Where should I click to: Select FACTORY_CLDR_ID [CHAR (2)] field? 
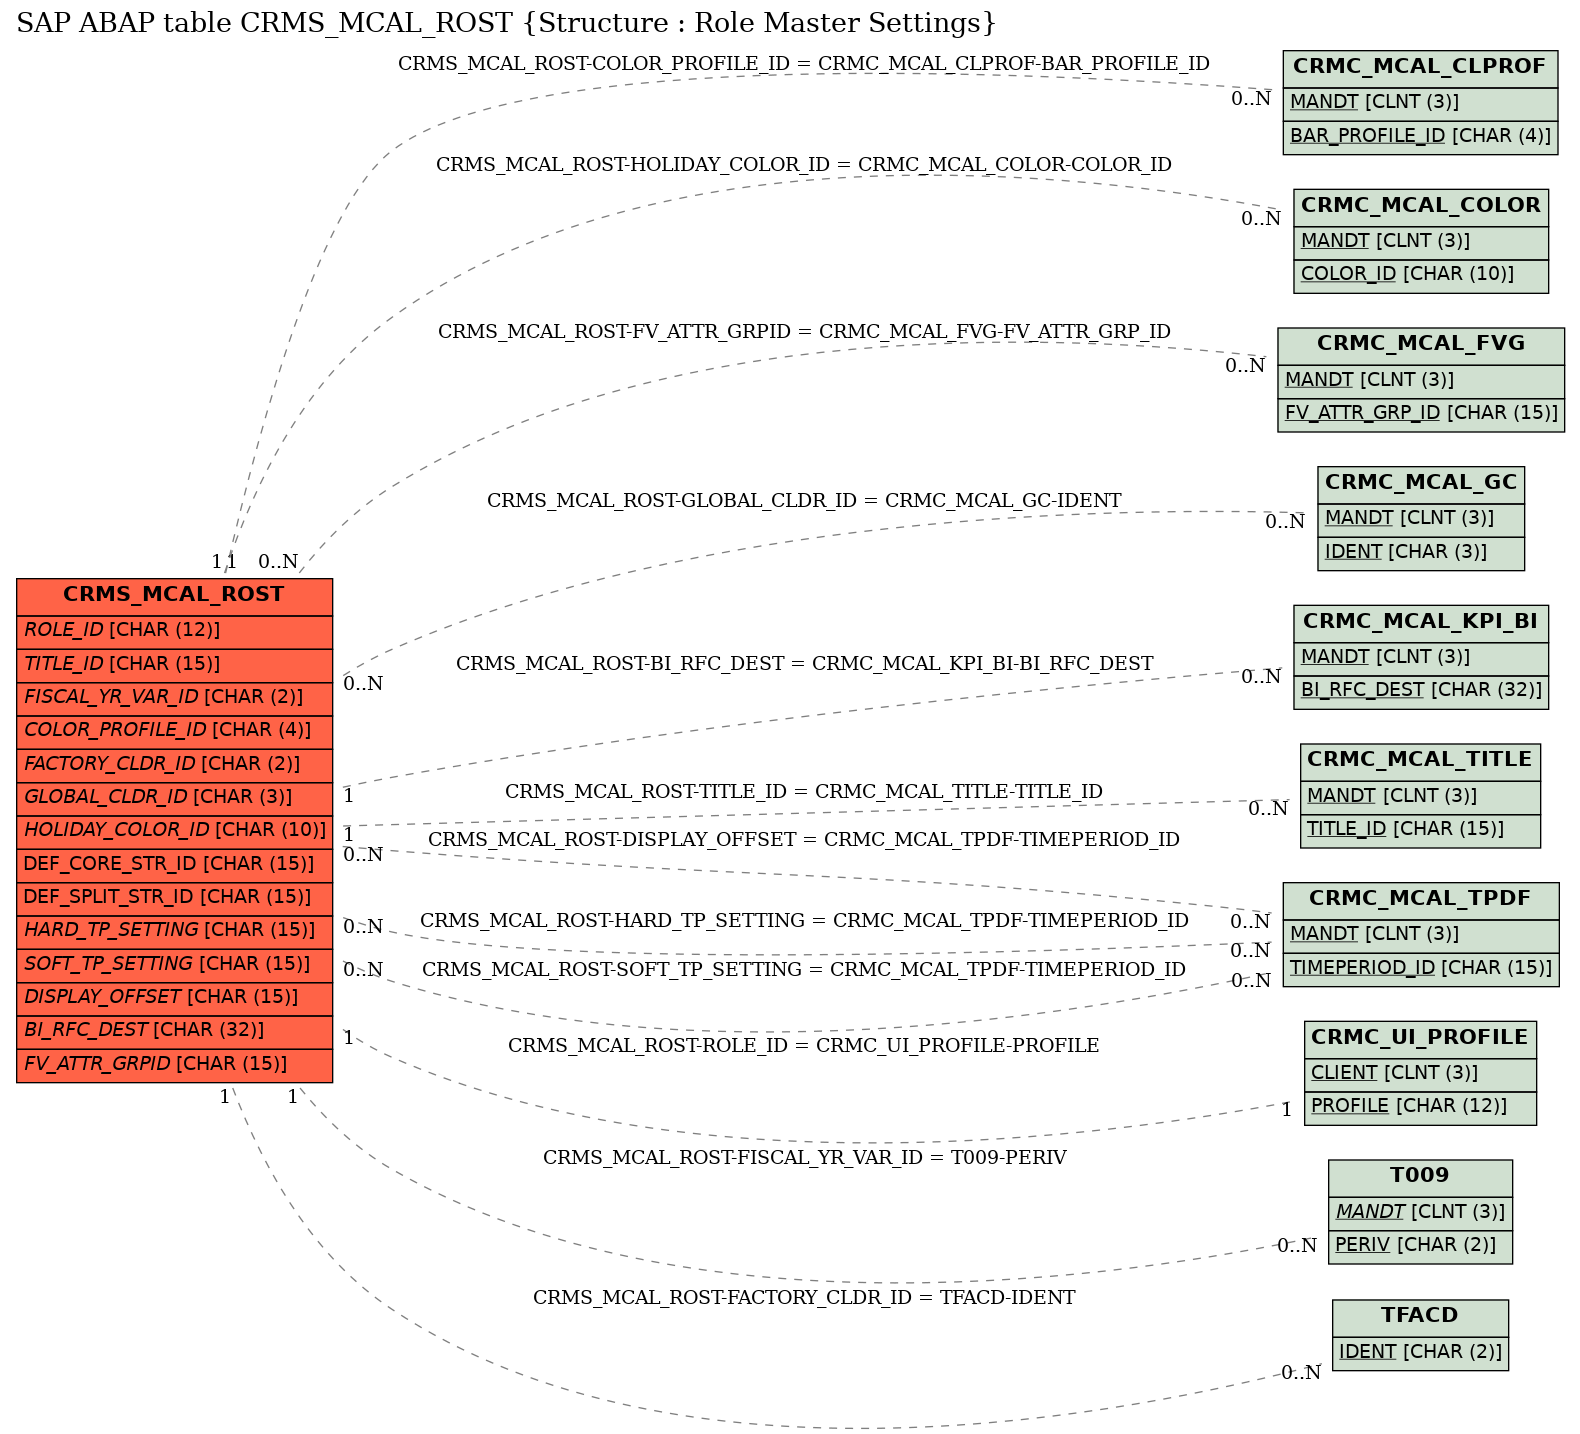(174, 765)
